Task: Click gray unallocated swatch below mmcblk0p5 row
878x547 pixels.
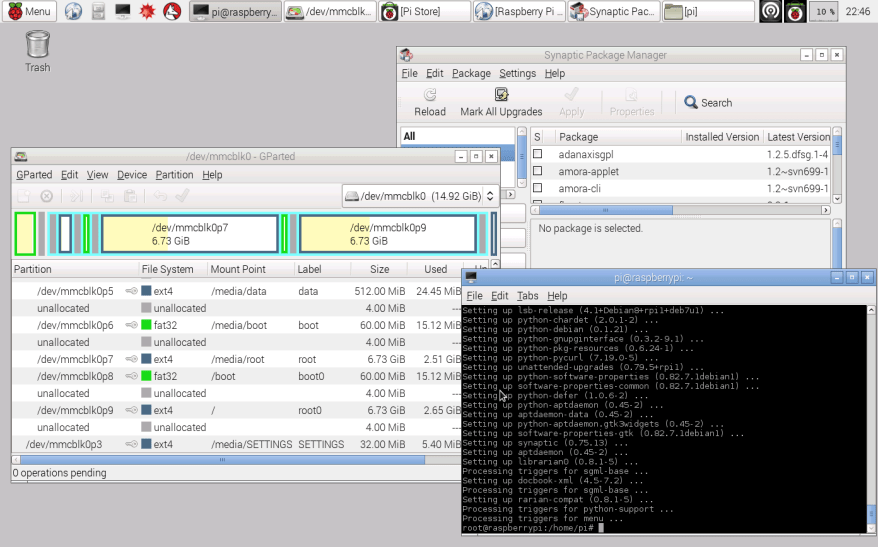Action: coord(146,308)
